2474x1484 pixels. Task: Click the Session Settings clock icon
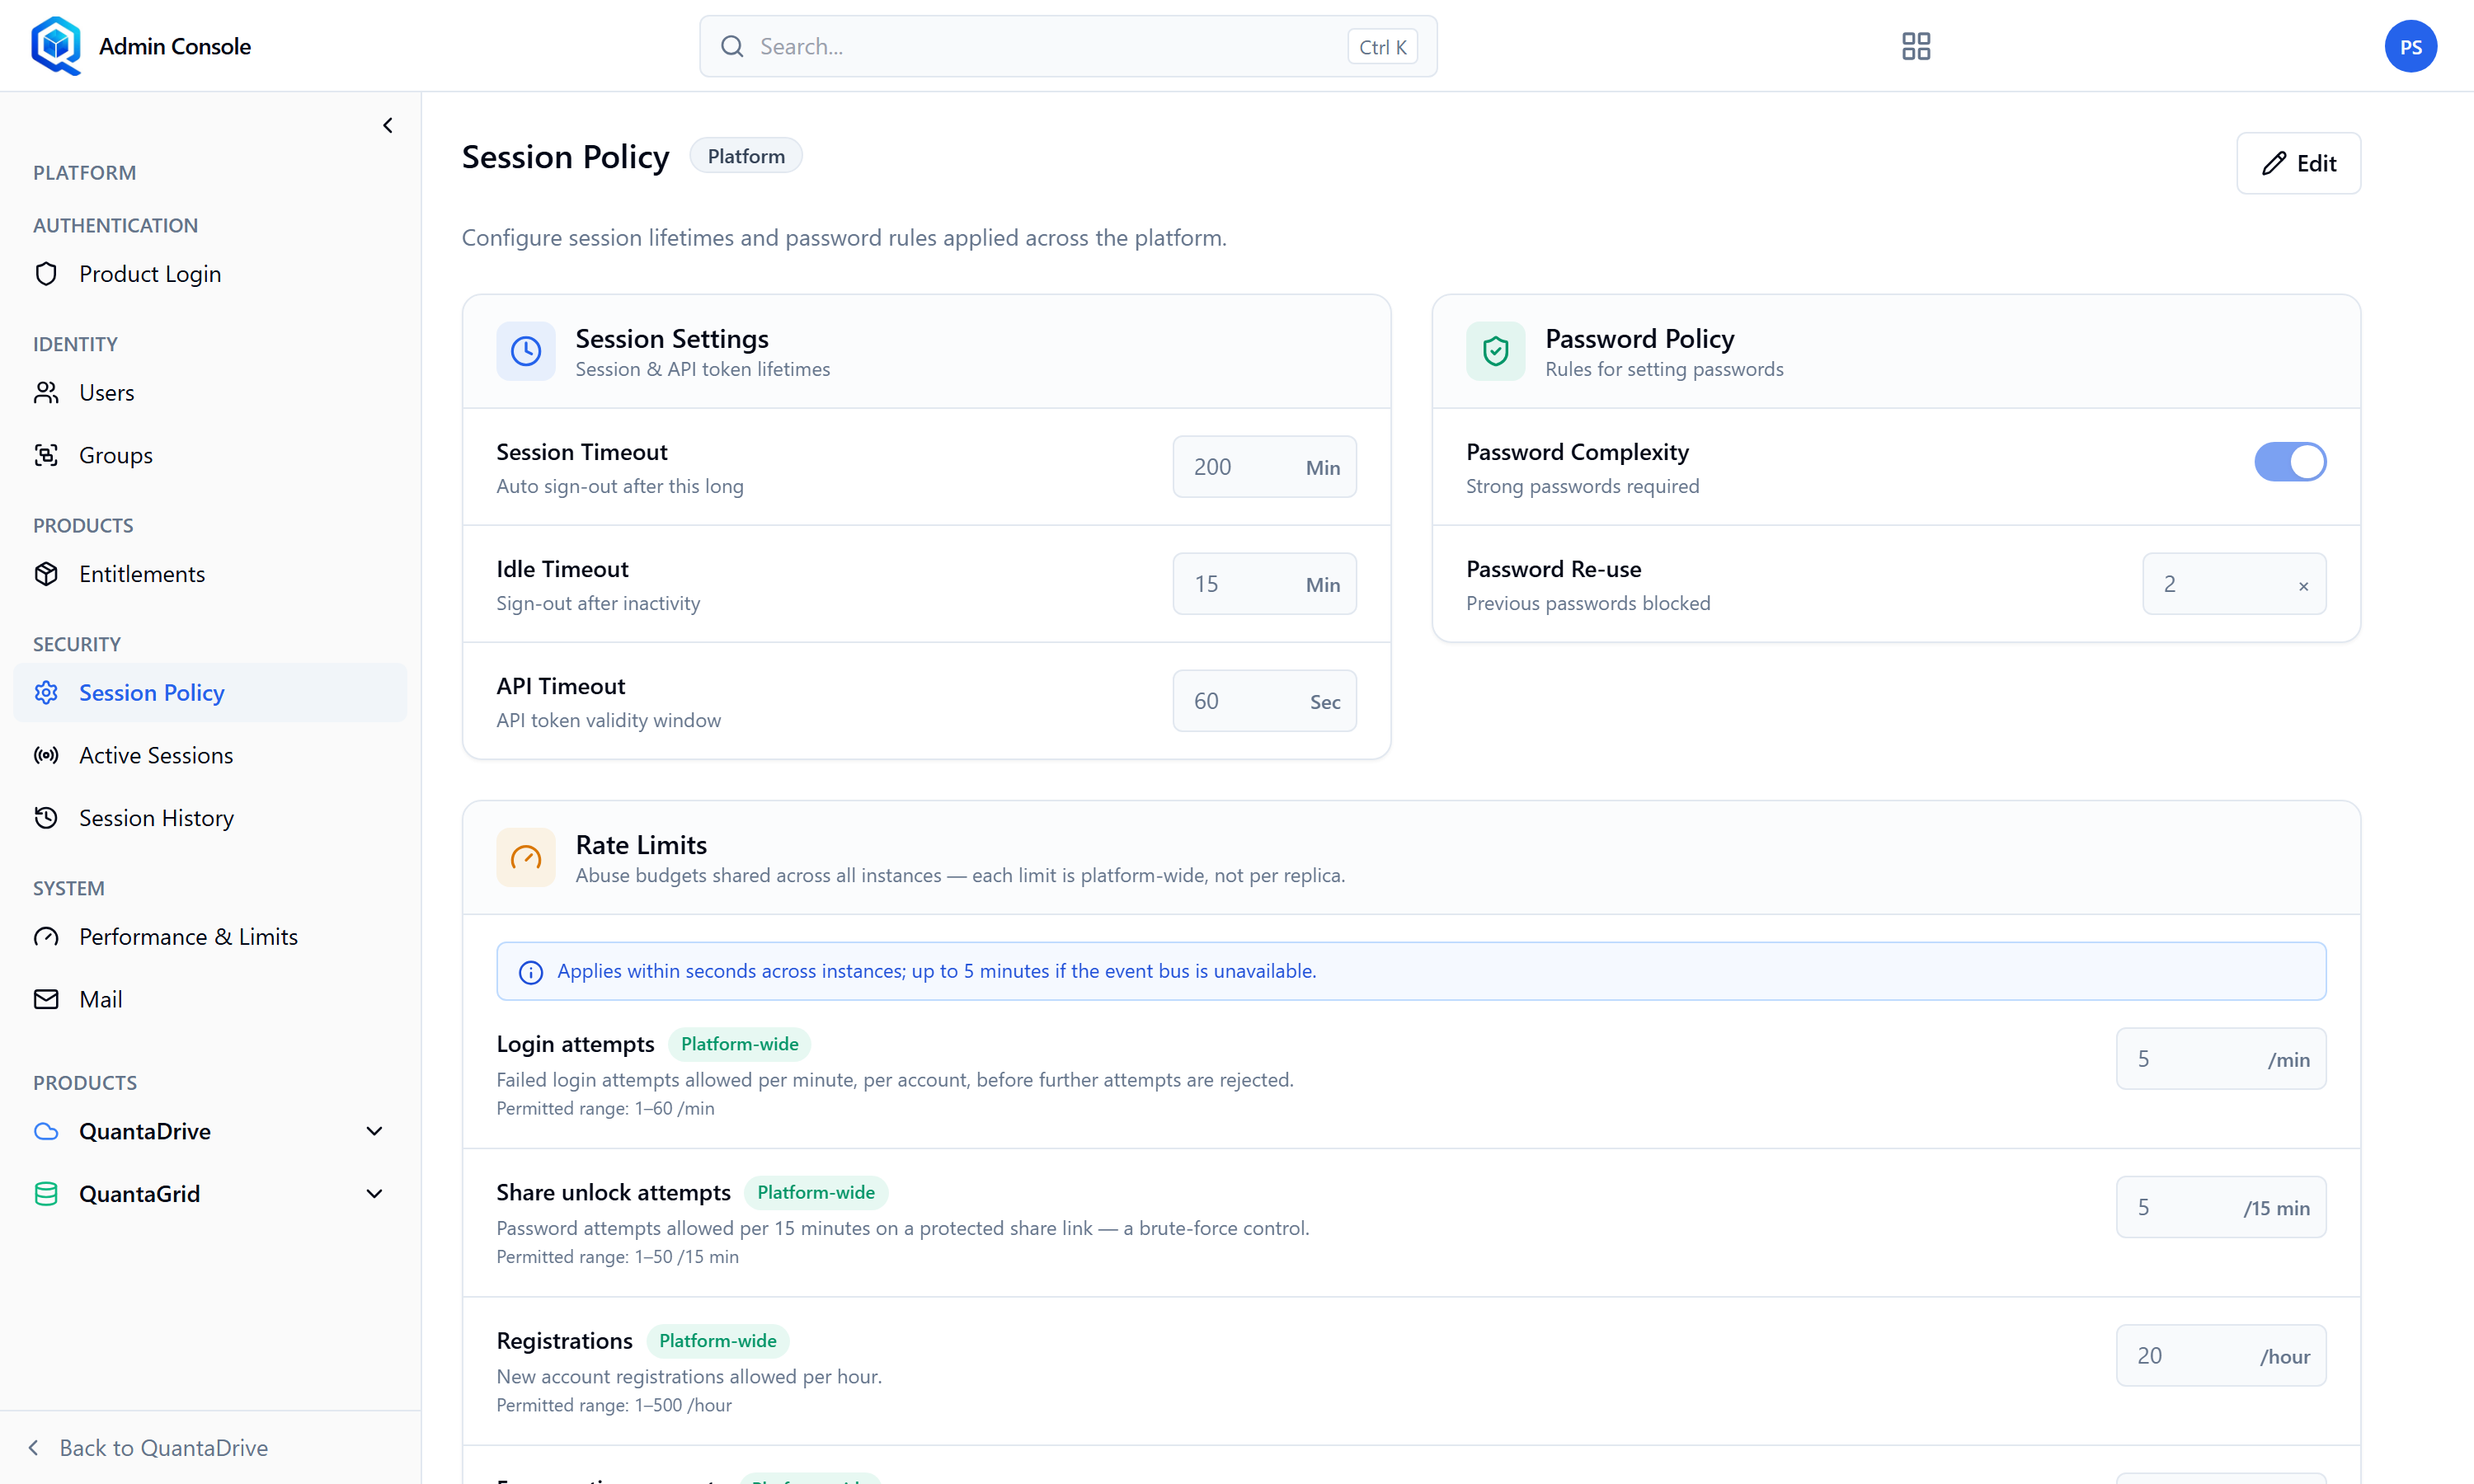coord(526,351)
